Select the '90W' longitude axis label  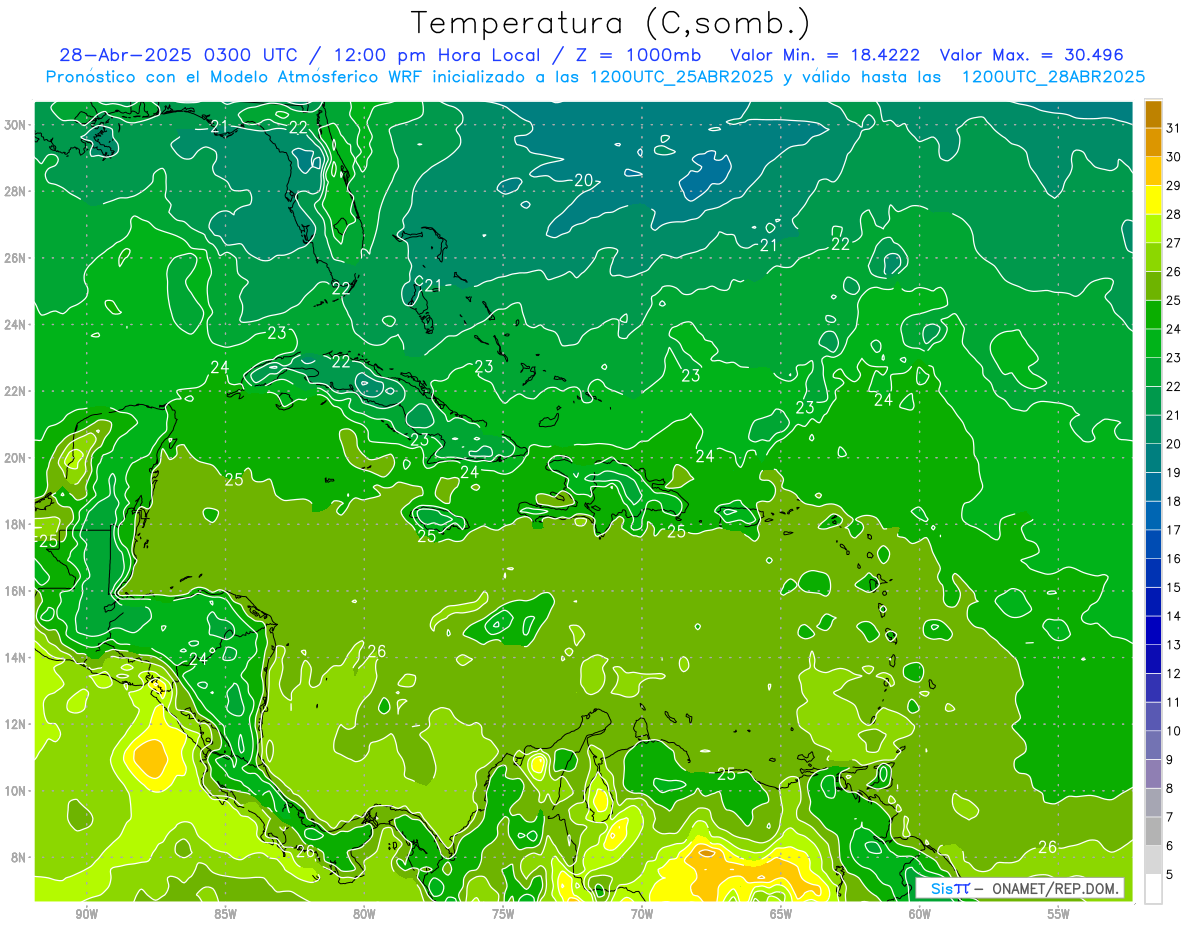[87, 914]
